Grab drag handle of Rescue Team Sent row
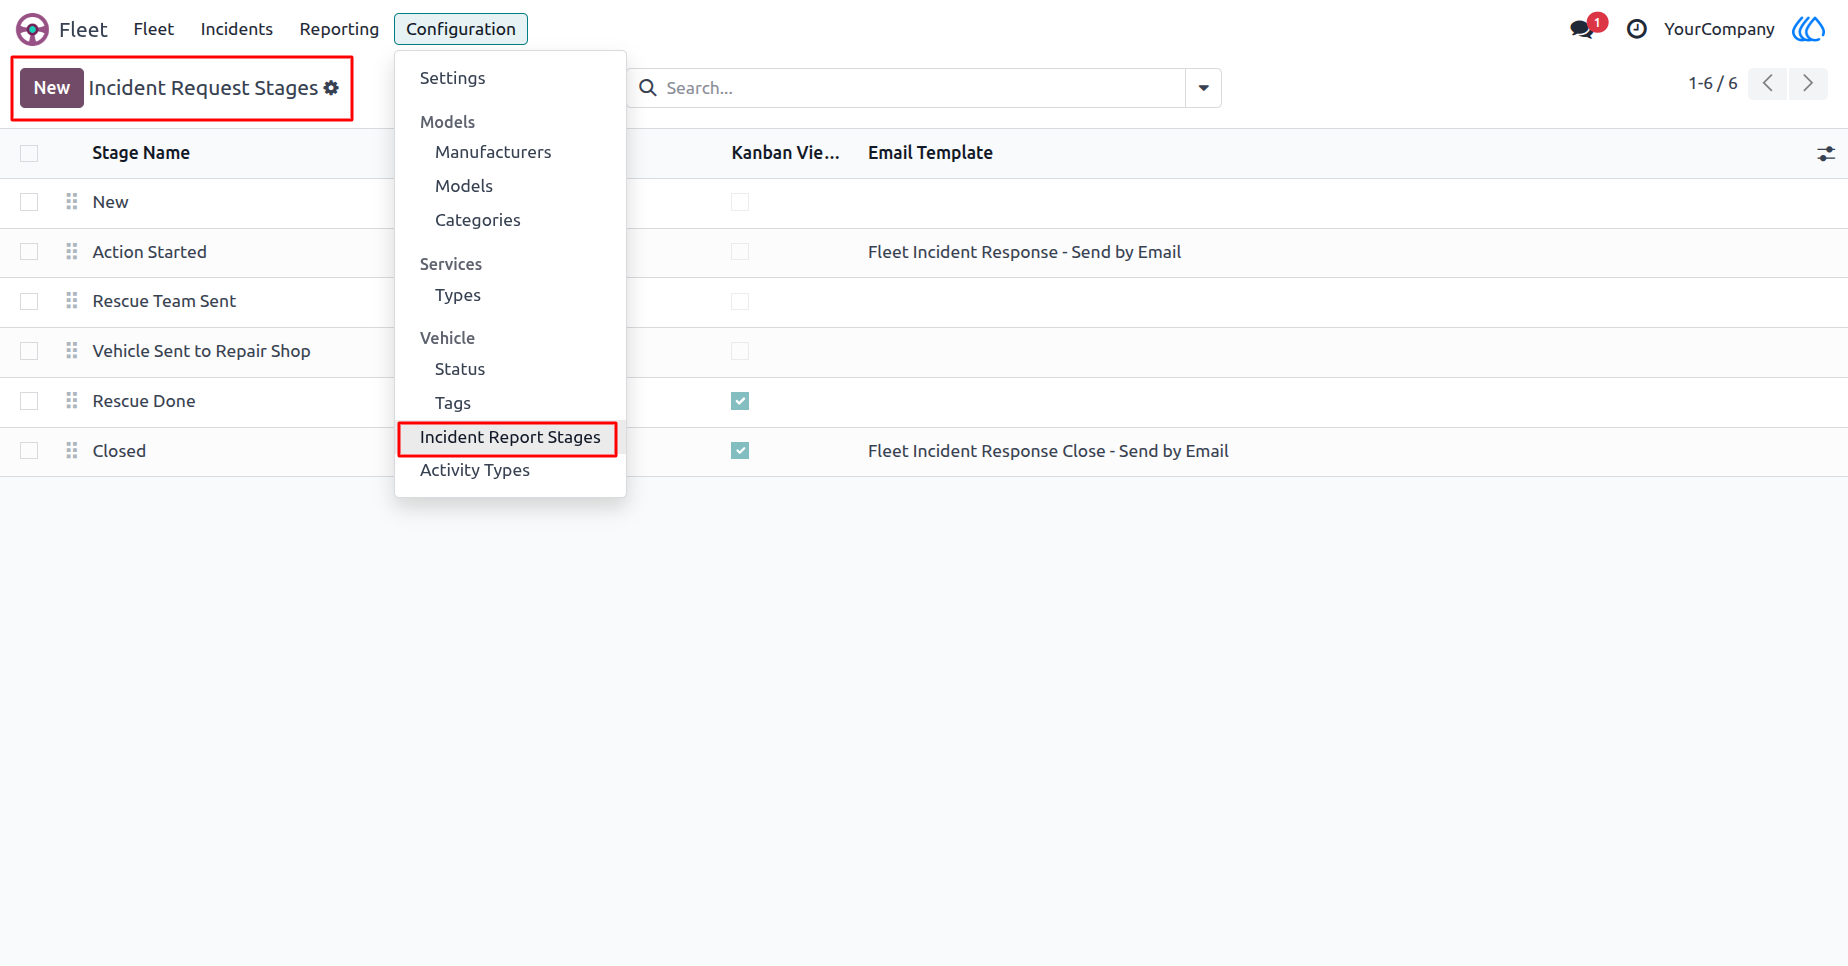Image resolution: width=1848 pixels, height=966 pixels. click(72, 300)
